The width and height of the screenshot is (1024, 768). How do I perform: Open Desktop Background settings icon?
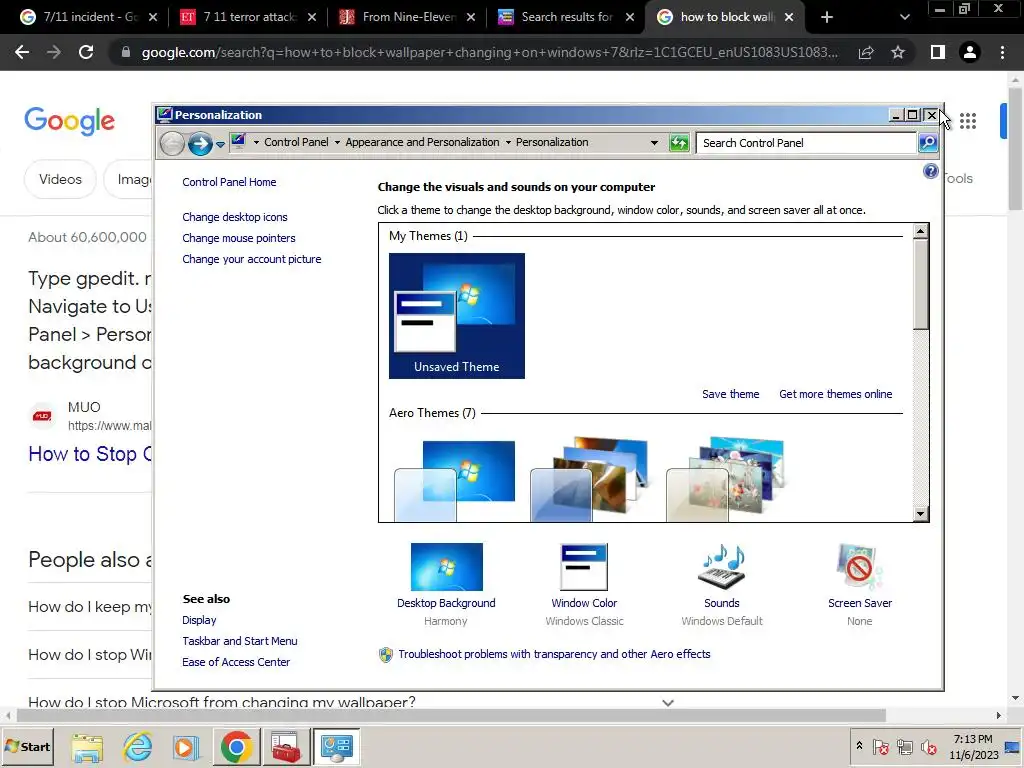point(447,567)
